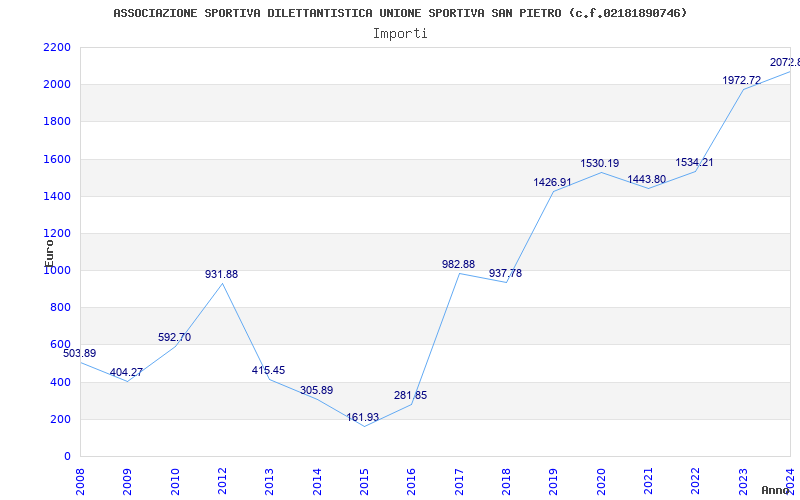Click the 1400 y-axis tick label

click(x=57, y=196)
